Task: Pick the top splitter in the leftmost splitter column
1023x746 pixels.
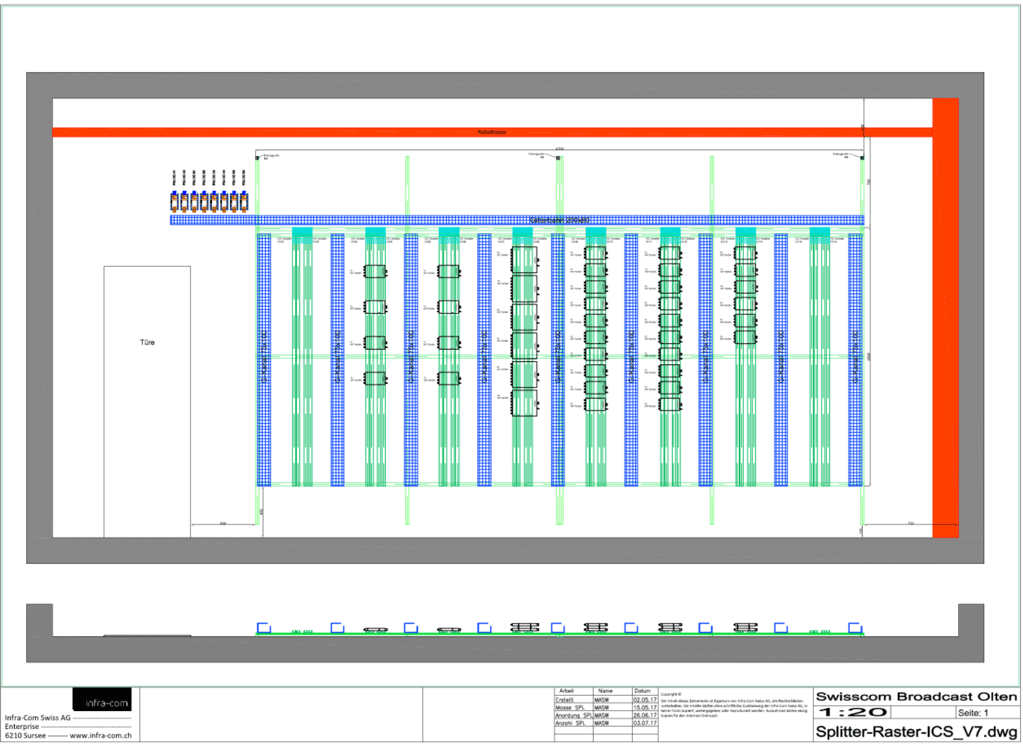Action: coord(375,272)
